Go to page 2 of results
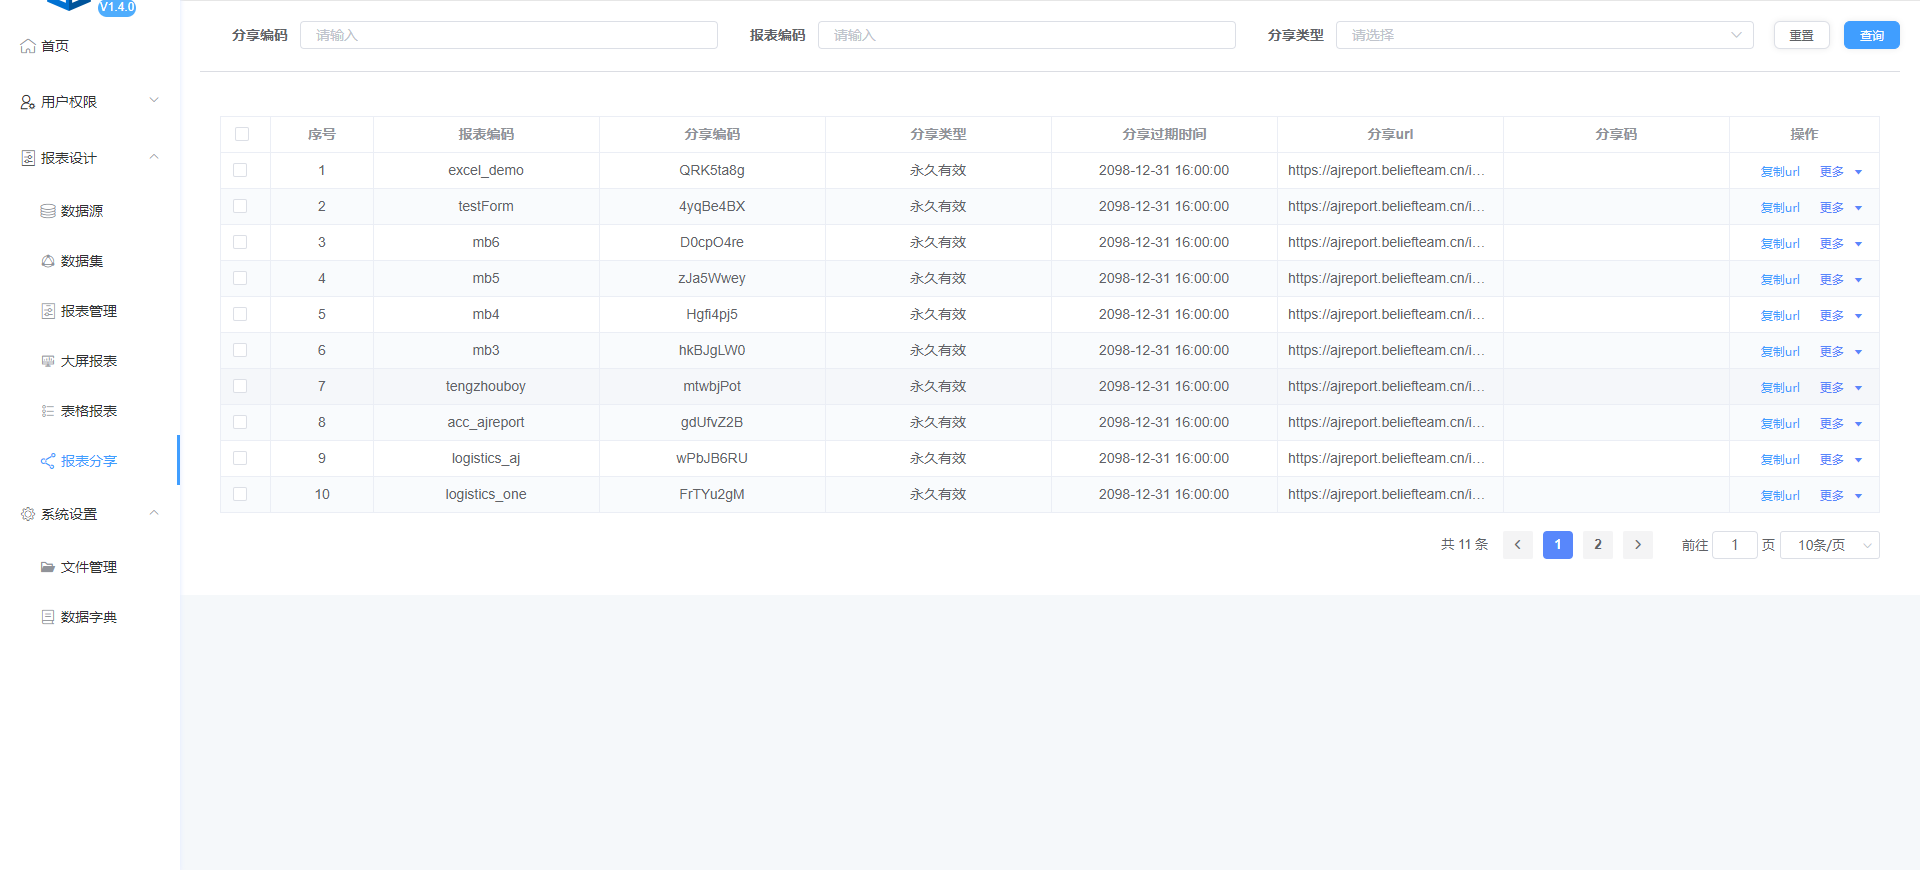1920x870 pixels. [1598, 545]
